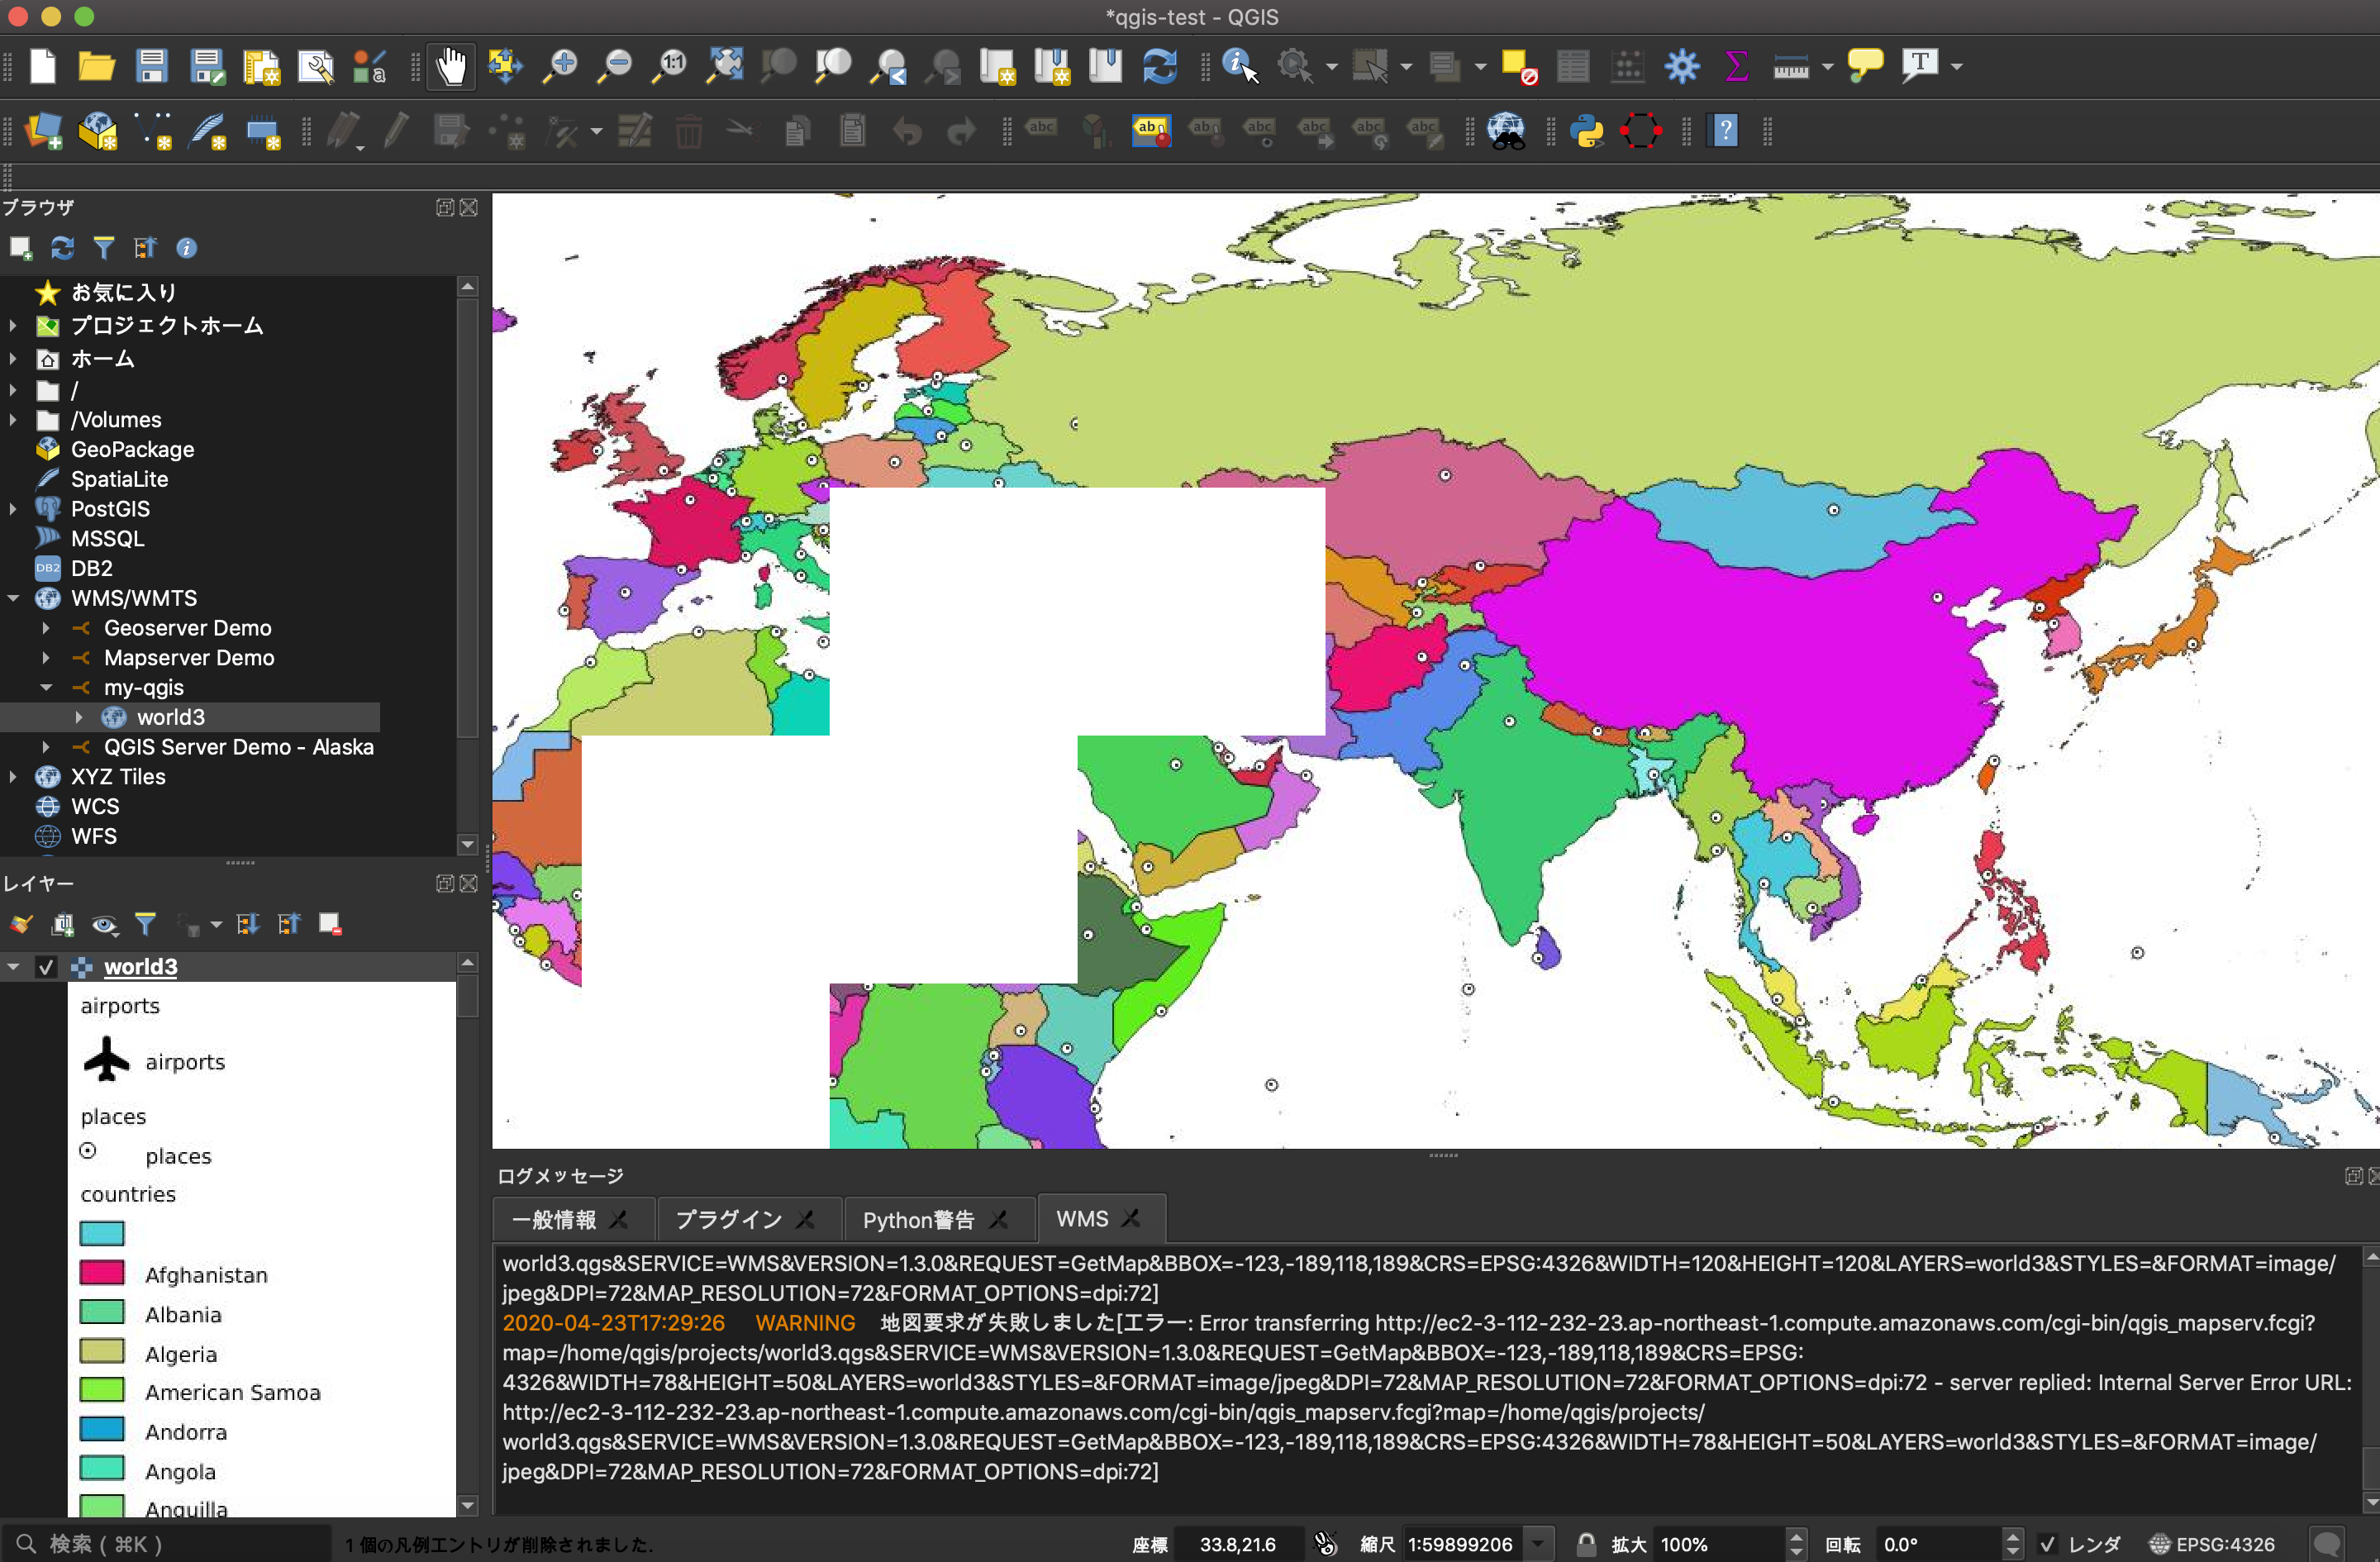Switch to the Python警告 log tab
This screenshot has height=1562, width=2380.
click(920, 1218)
